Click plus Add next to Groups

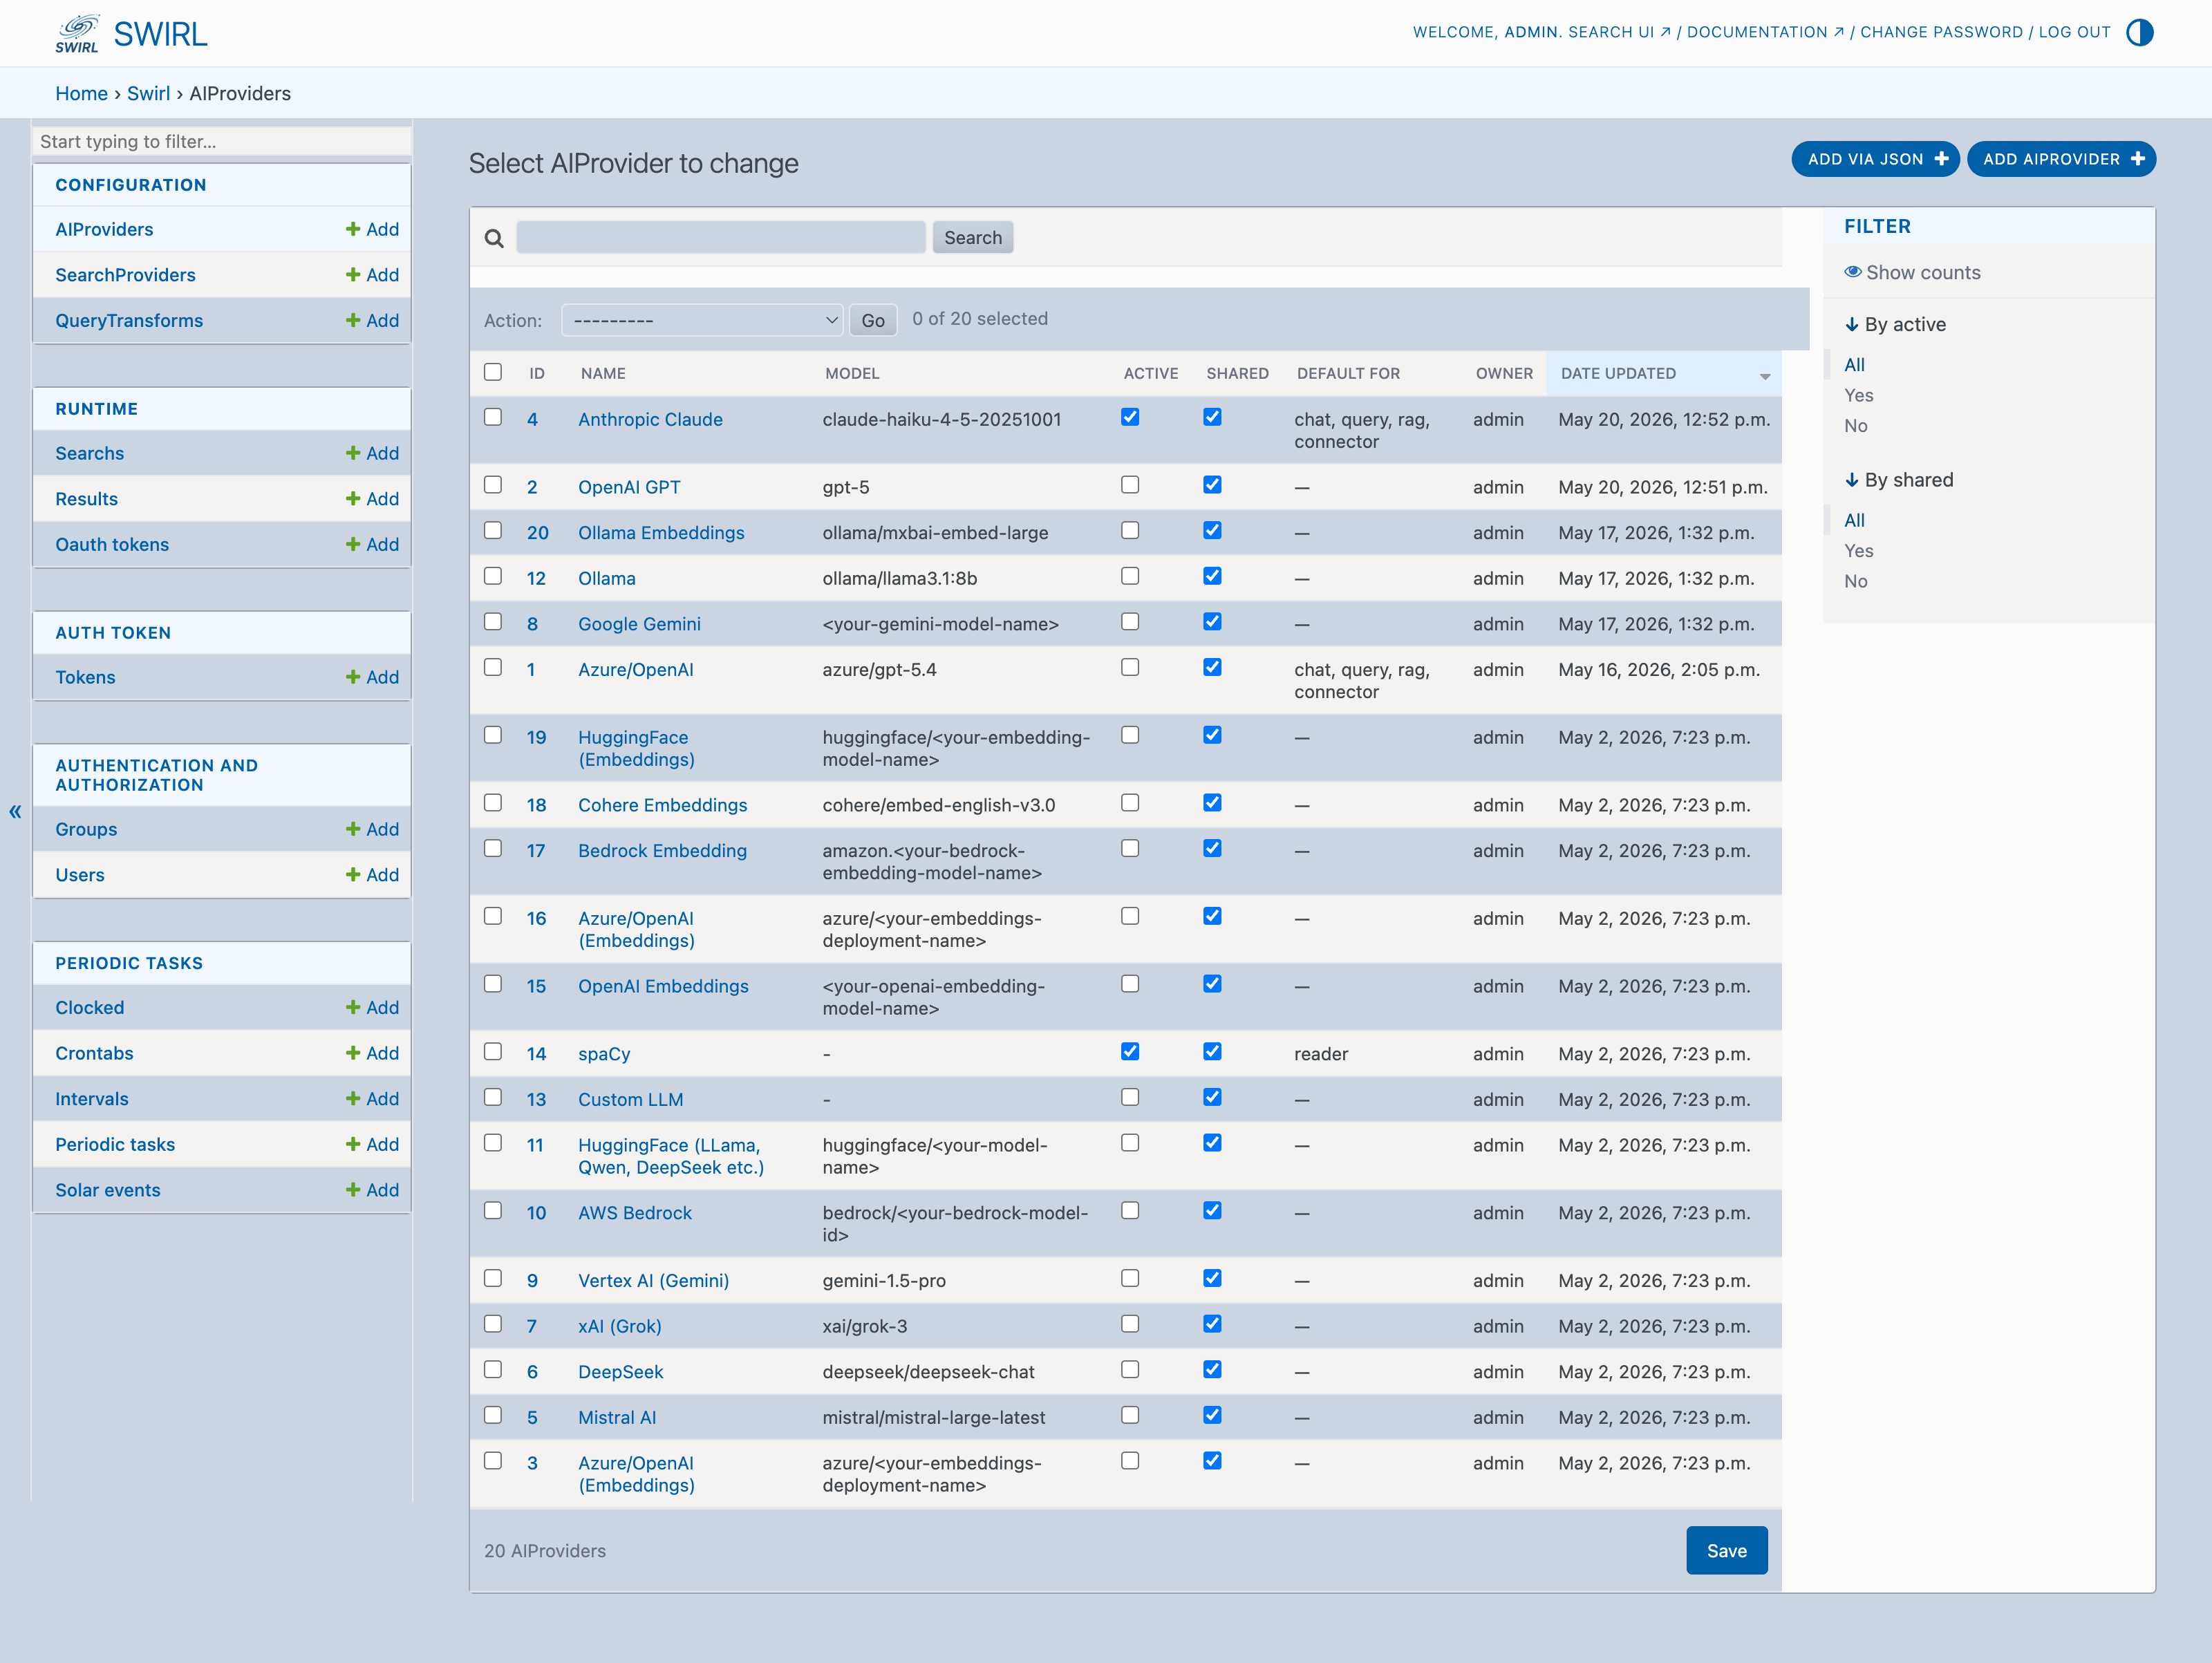pyautogui.click(x=372, y=829)
